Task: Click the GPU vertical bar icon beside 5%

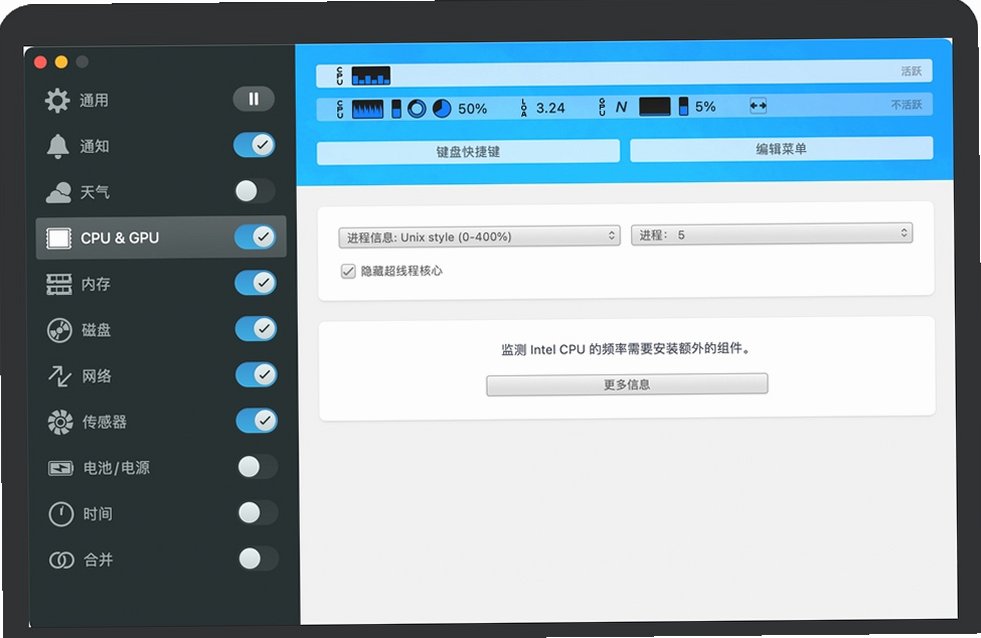Action: pyautogui.click(x=683, y=106)
